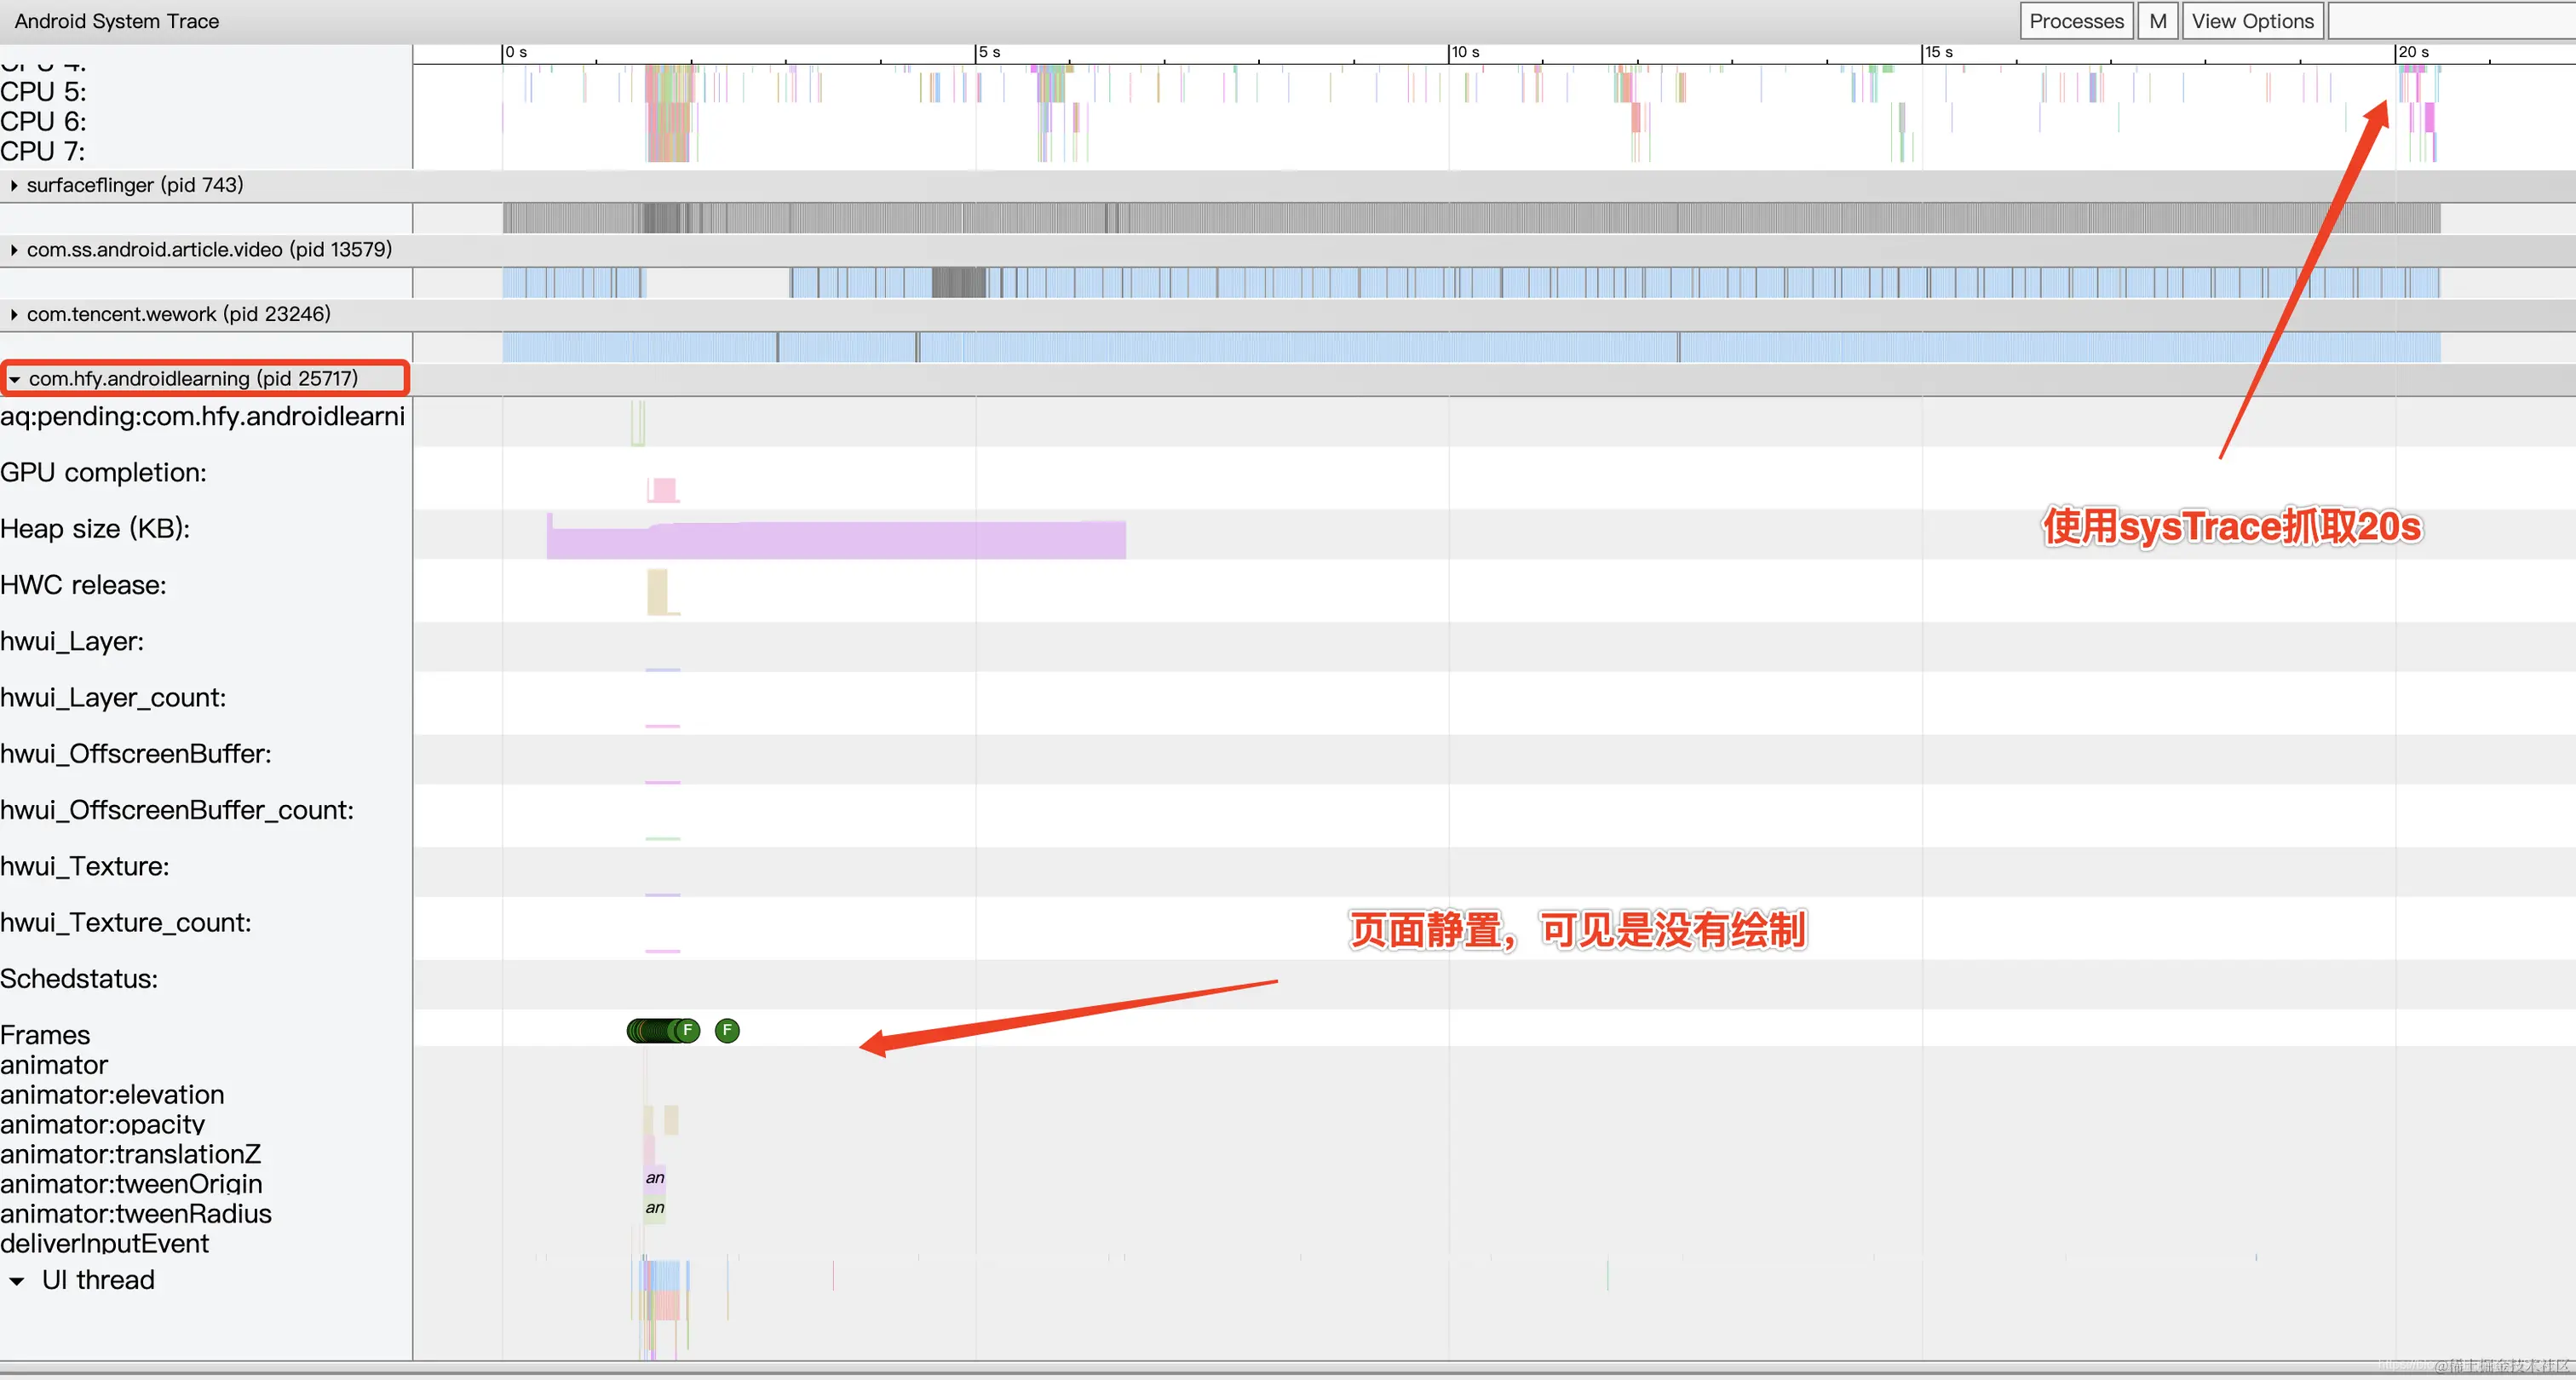Collapse the UI thread section
Viewport: 2576px width, 1380px height.
18,1280
